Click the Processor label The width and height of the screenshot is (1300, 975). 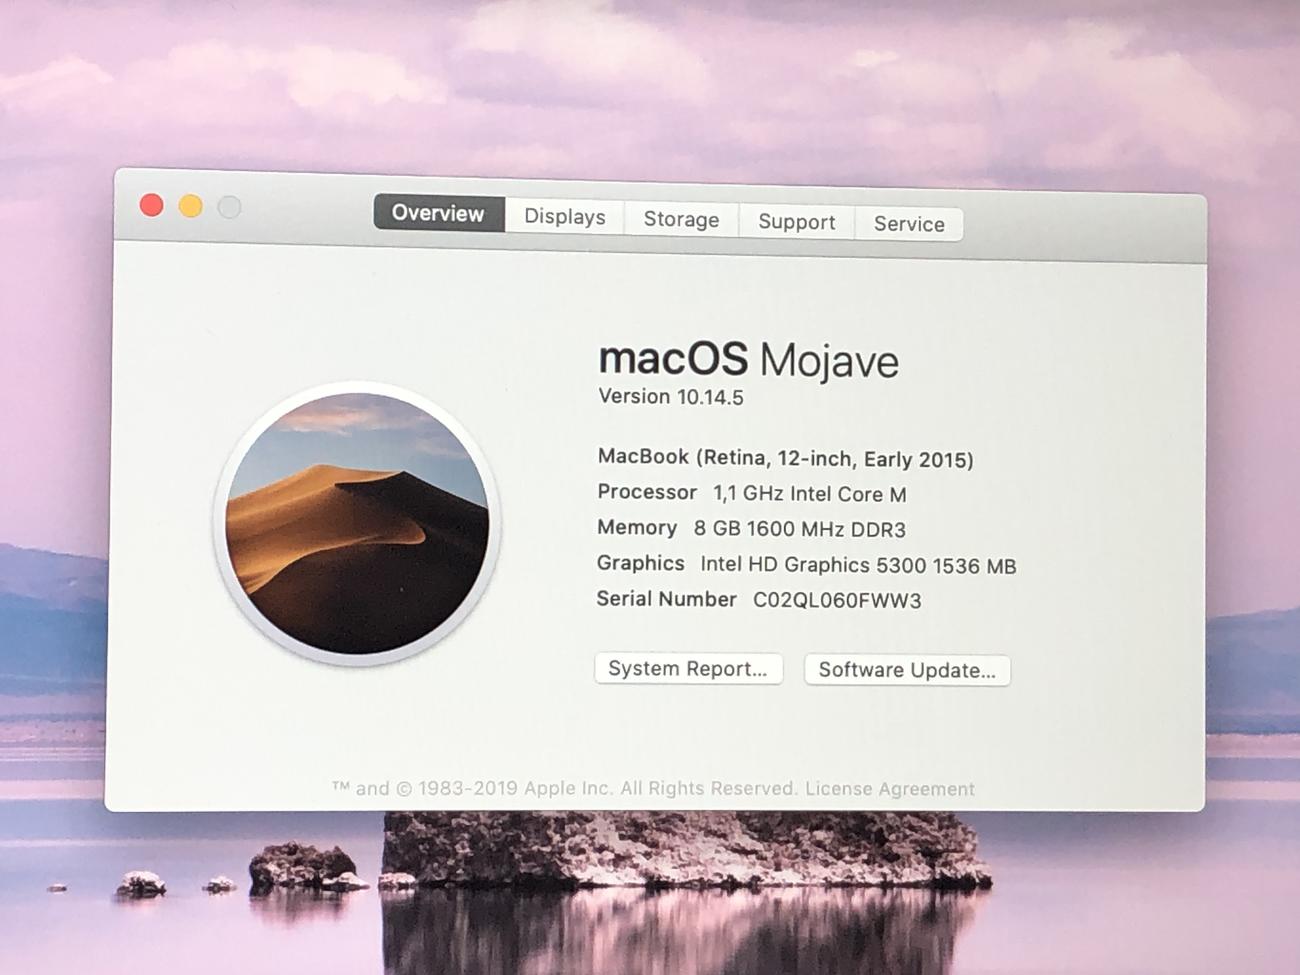point(647,492)
